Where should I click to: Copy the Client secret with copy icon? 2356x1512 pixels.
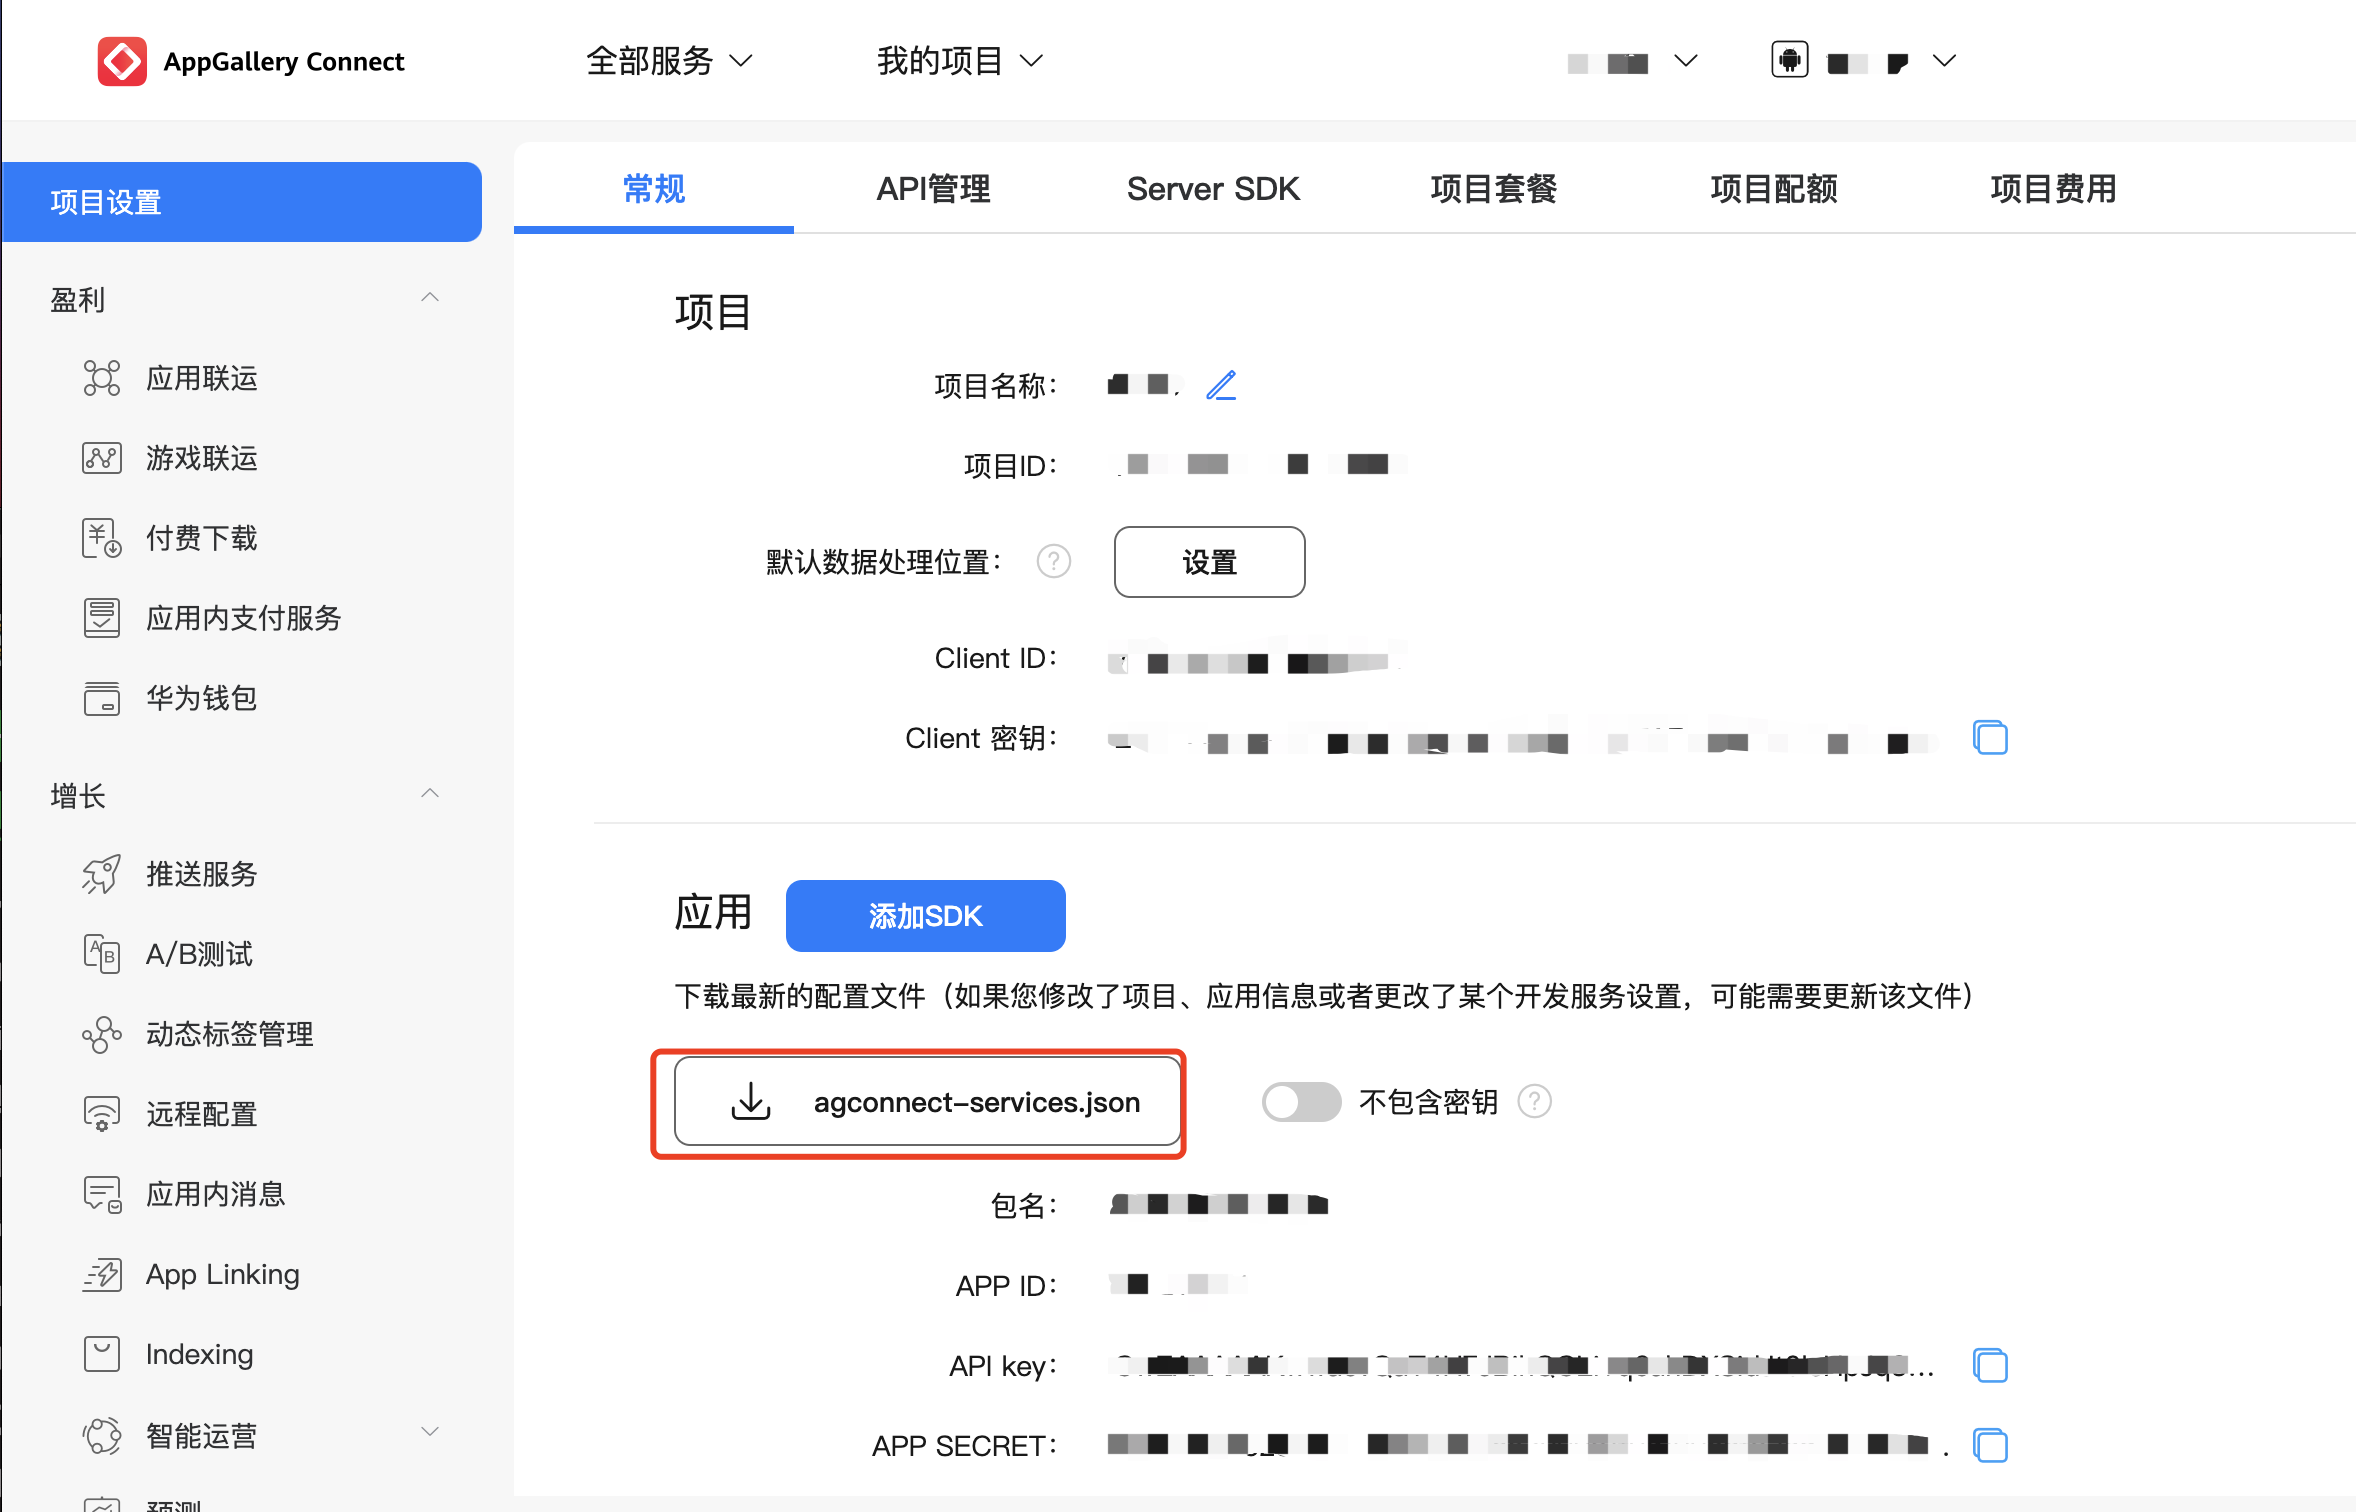point(1990,738)
